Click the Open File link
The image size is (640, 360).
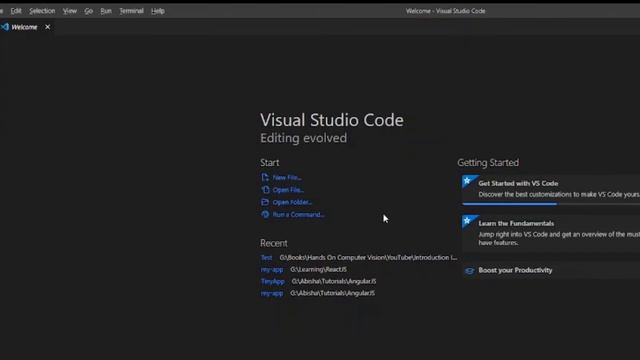(288, 190)
